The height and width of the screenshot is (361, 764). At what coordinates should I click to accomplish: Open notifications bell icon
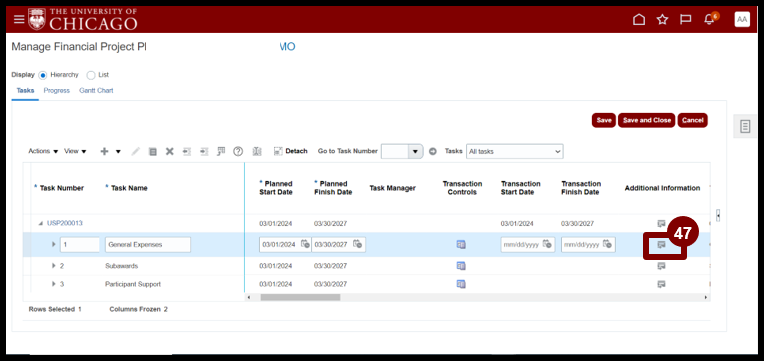click(709, 19)
